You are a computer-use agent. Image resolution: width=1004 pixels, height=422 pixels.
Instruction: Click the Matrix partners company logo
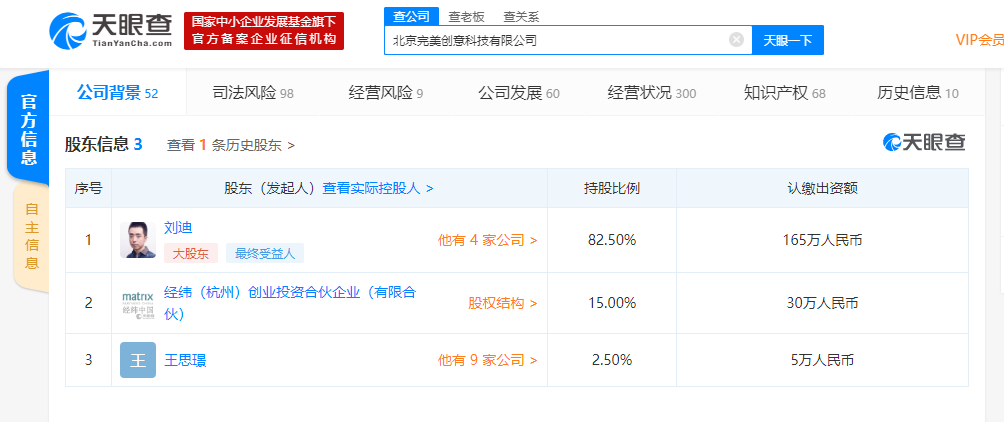click(x=138, y=302)
